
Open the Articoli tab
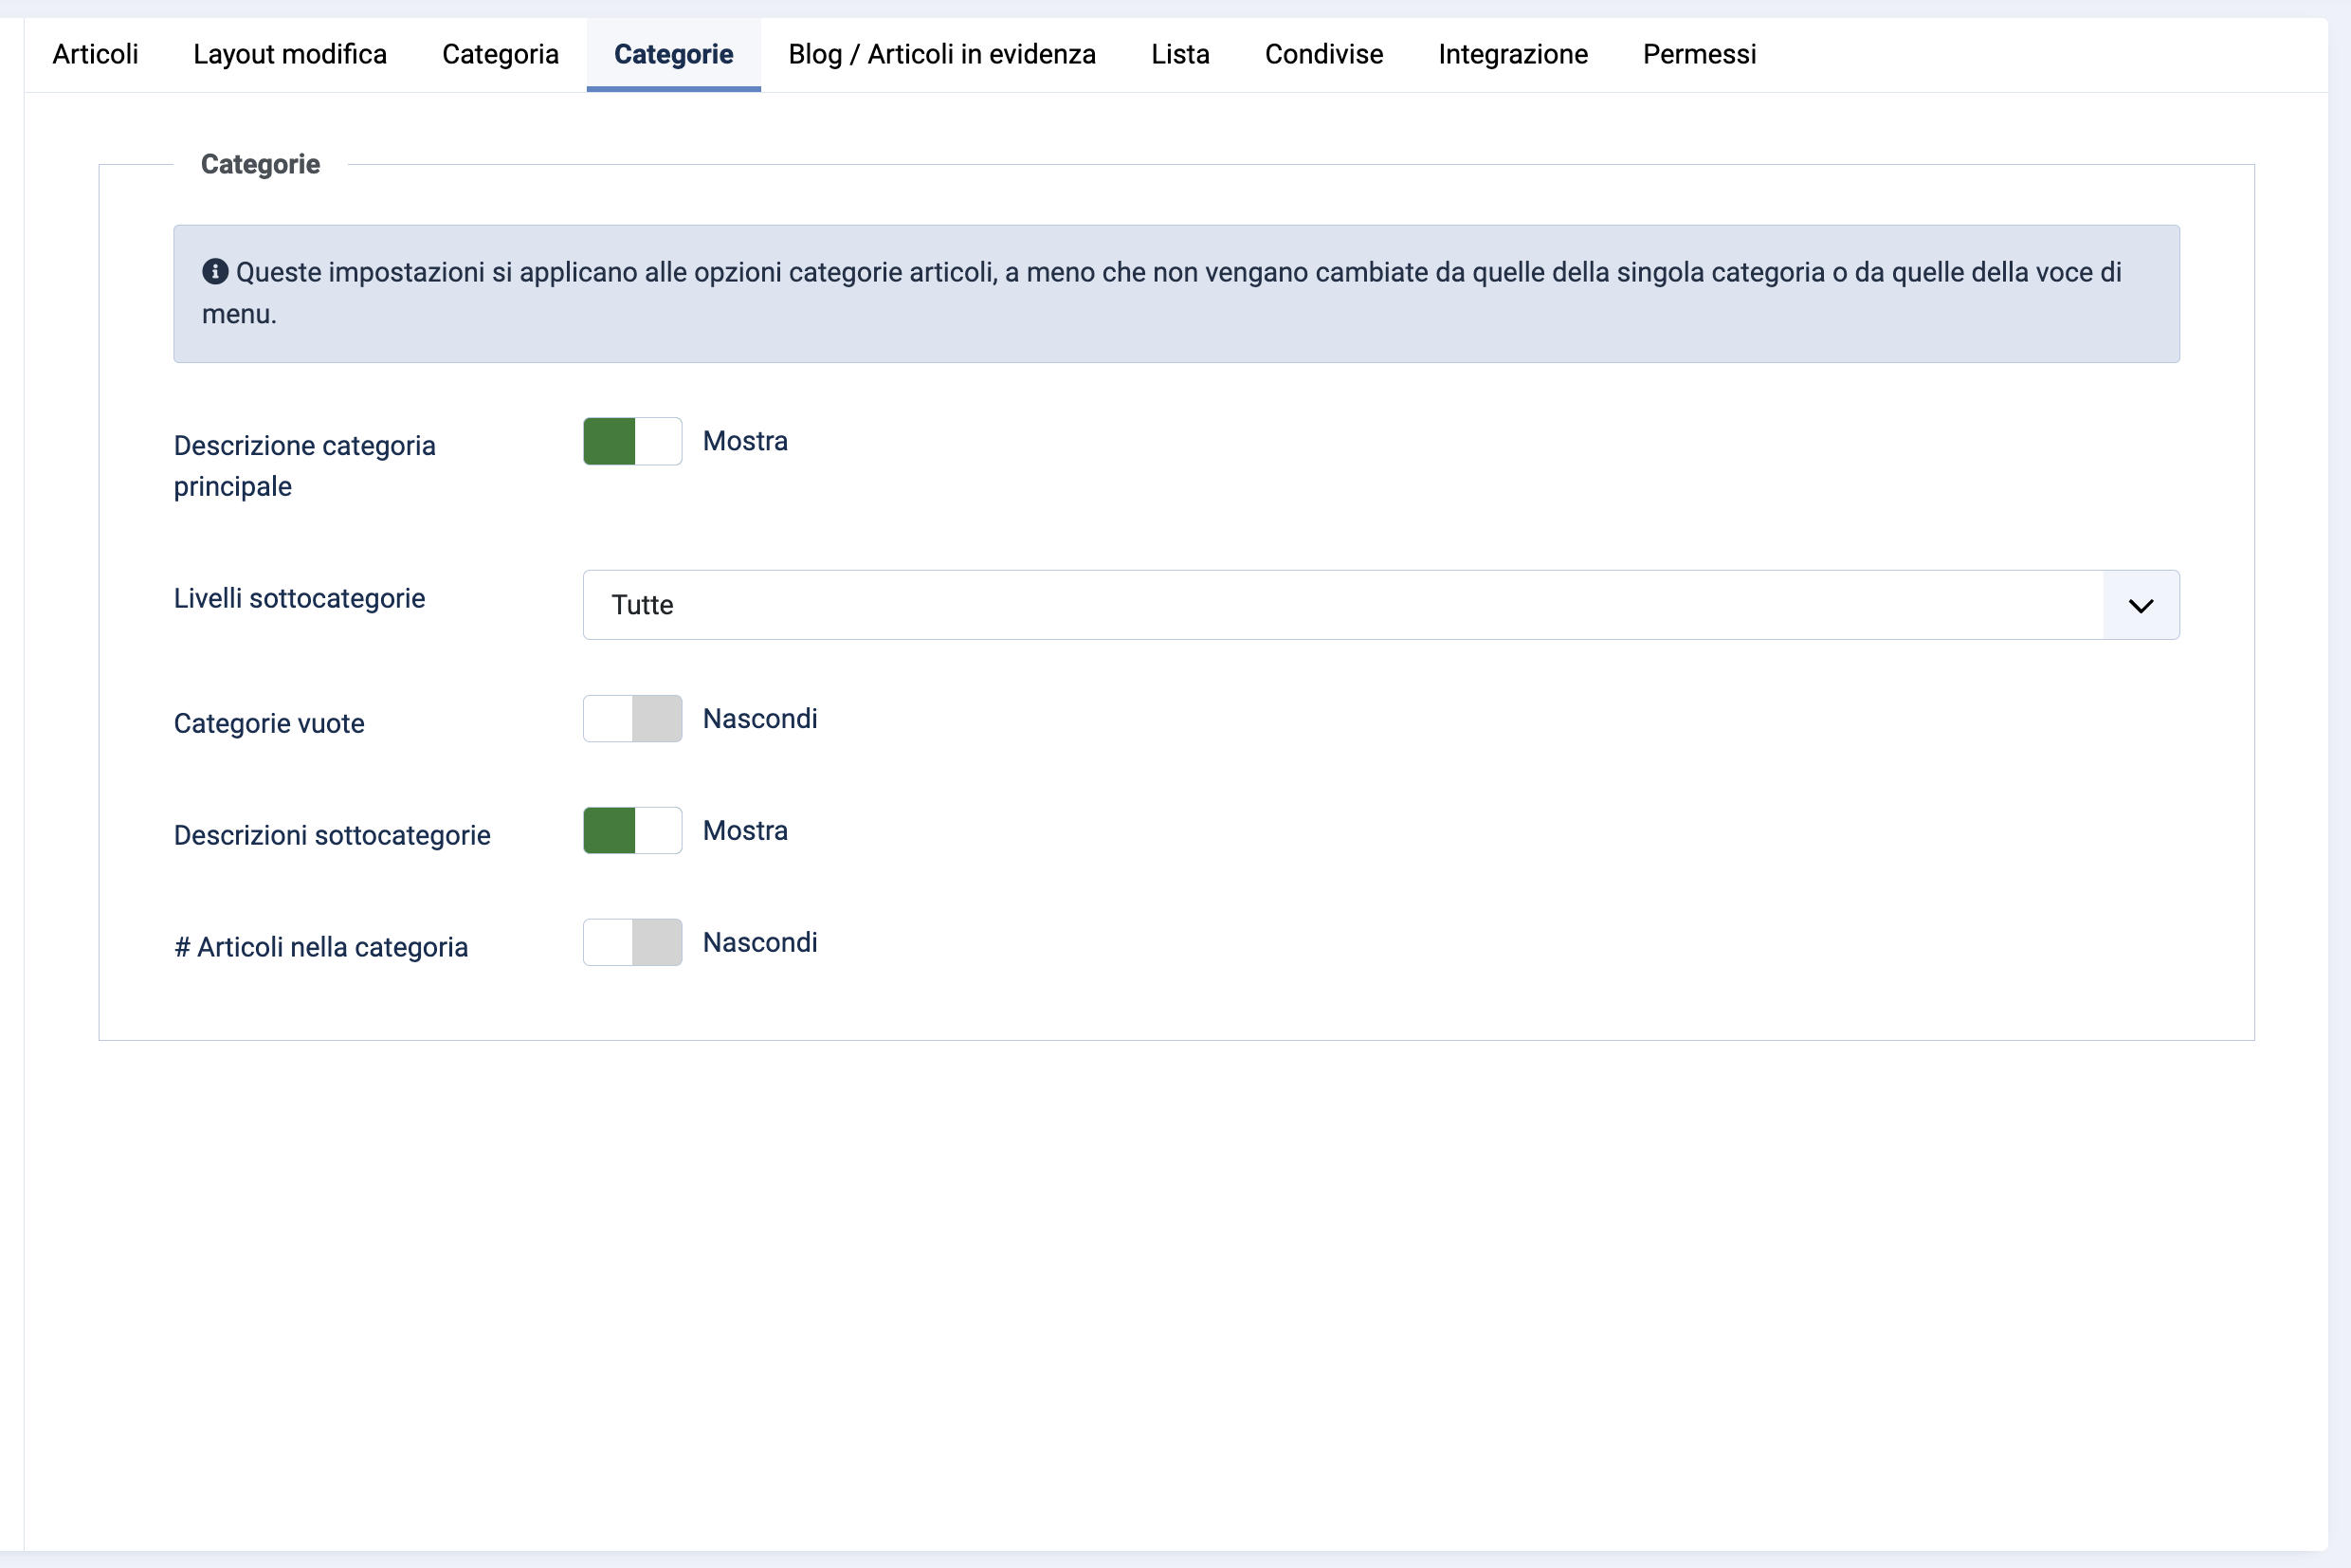(95, 54)
